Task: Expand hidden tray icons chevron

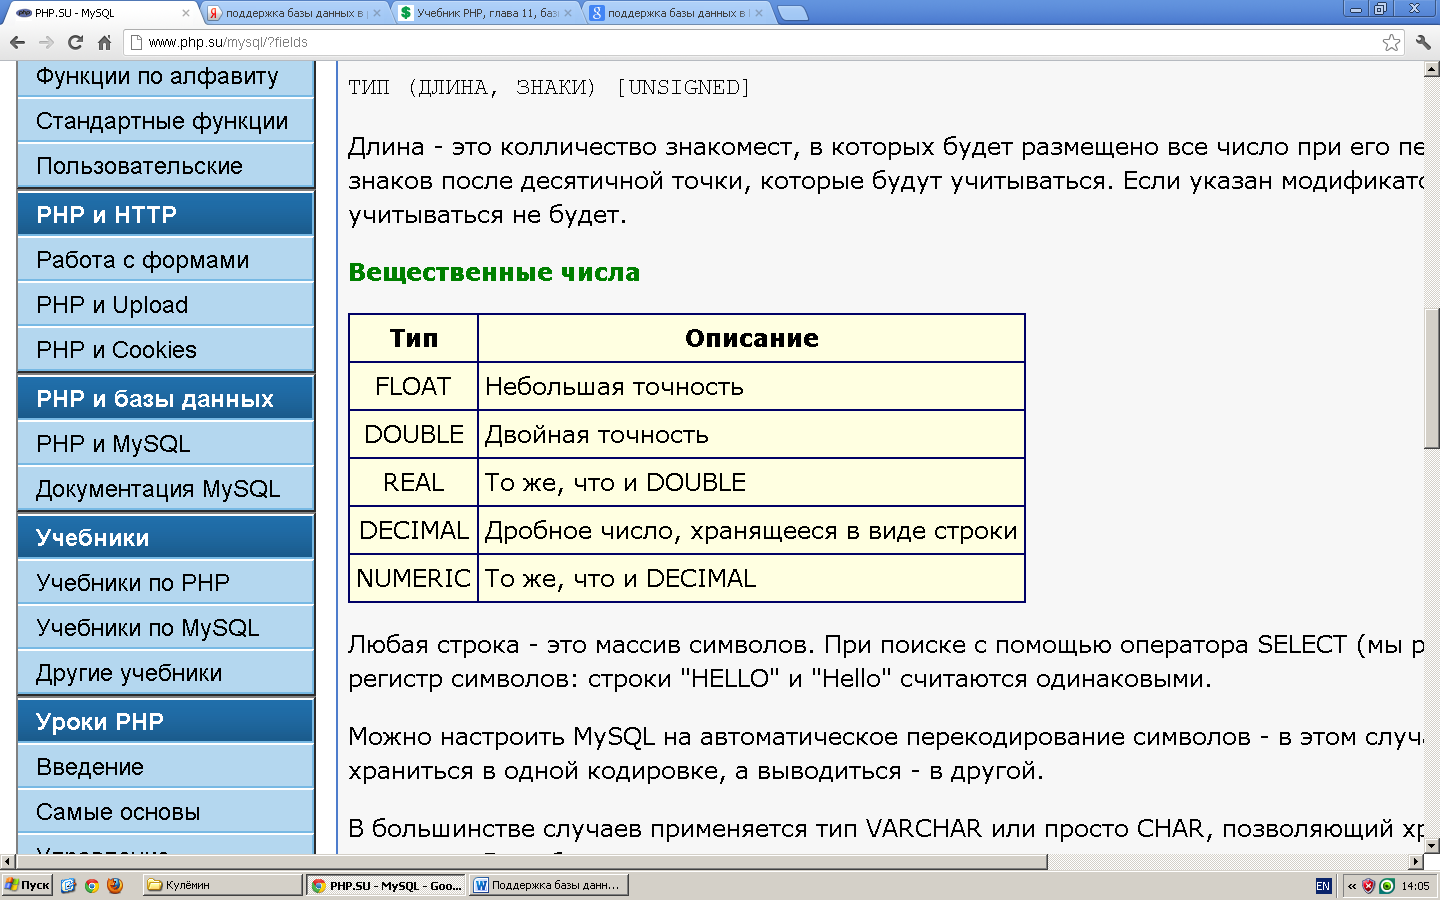Action: [x=1352, y=886]
